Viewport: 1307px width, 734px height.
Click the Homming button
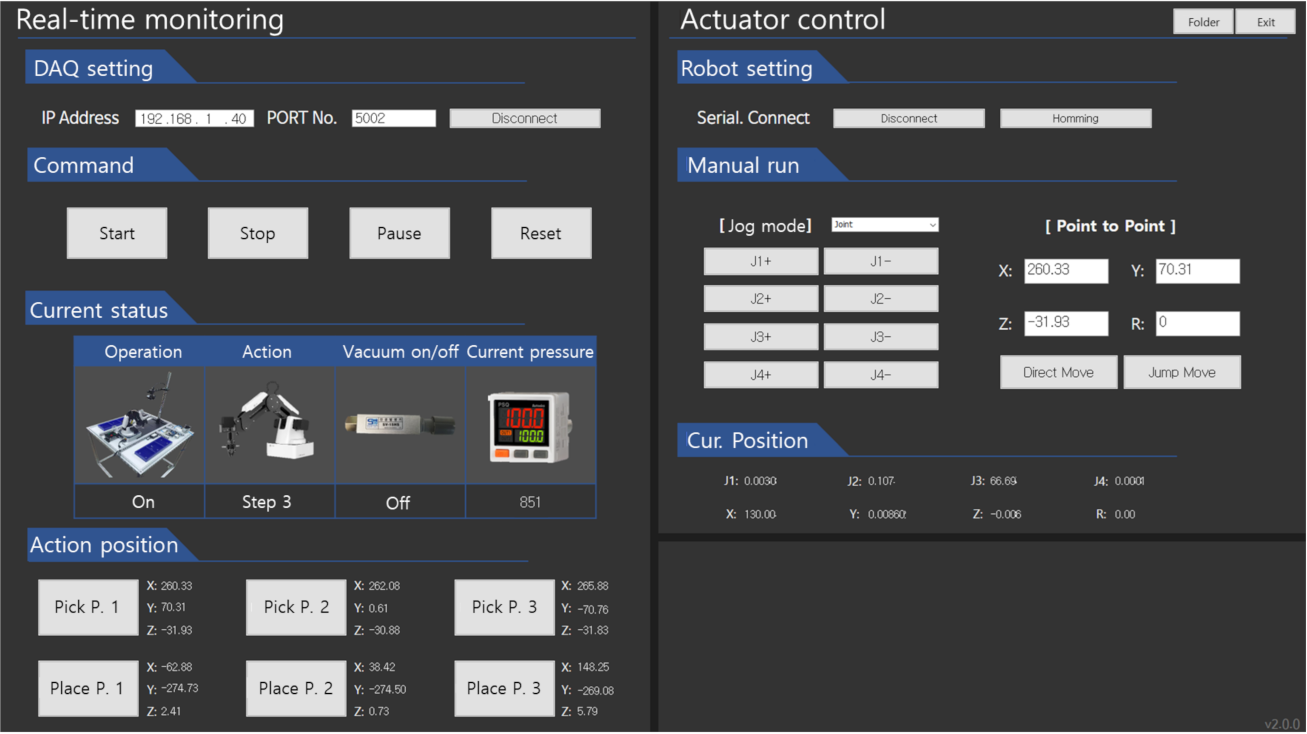[x=1075, y=118]
